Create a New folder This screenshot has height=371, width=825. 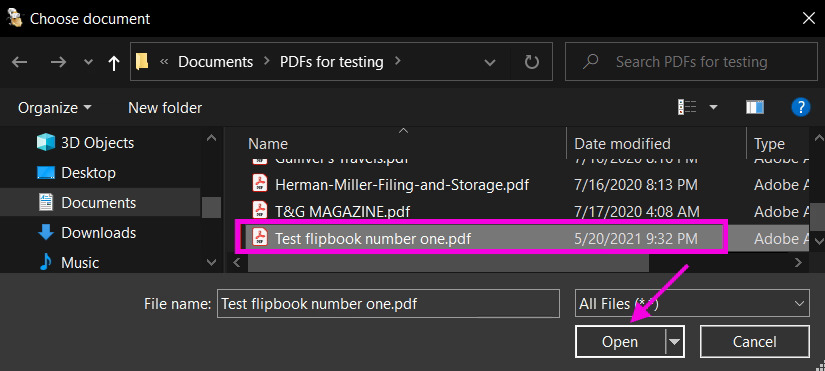tap(165, 108)
